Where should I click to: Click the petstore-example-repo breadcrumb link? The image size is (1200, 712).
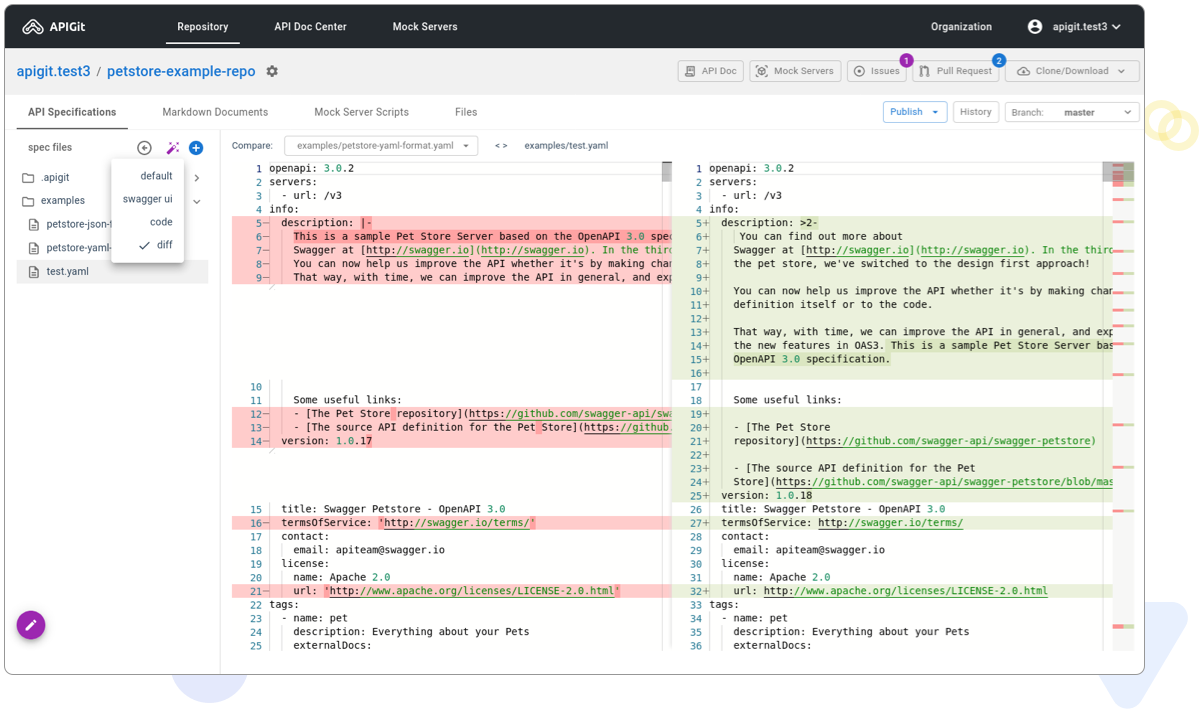[x=181, y=72]
